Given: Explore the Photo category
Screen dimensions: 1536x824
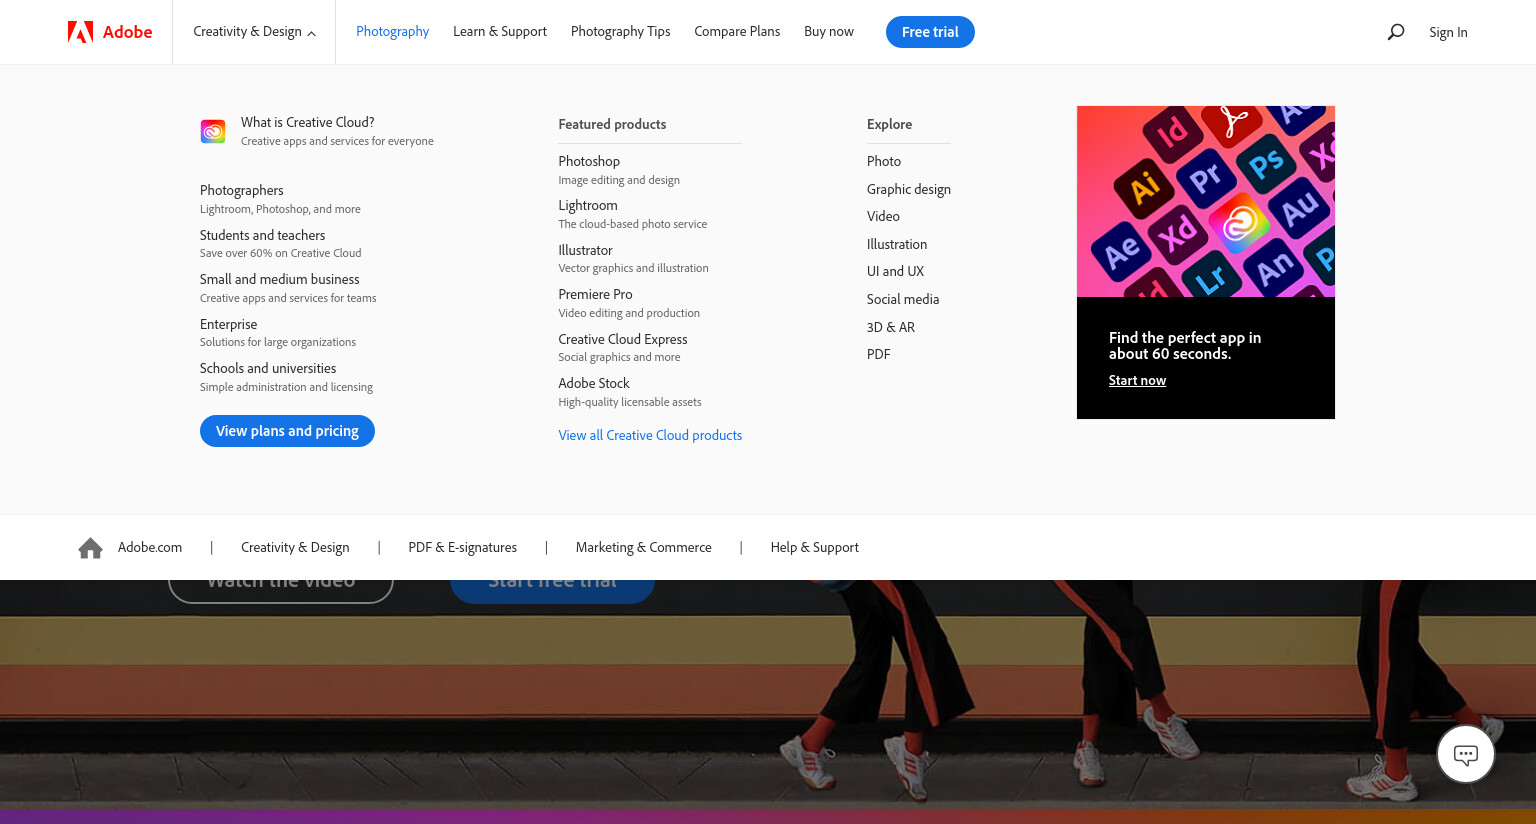Looking at the screenshot, I should point(884,161).
